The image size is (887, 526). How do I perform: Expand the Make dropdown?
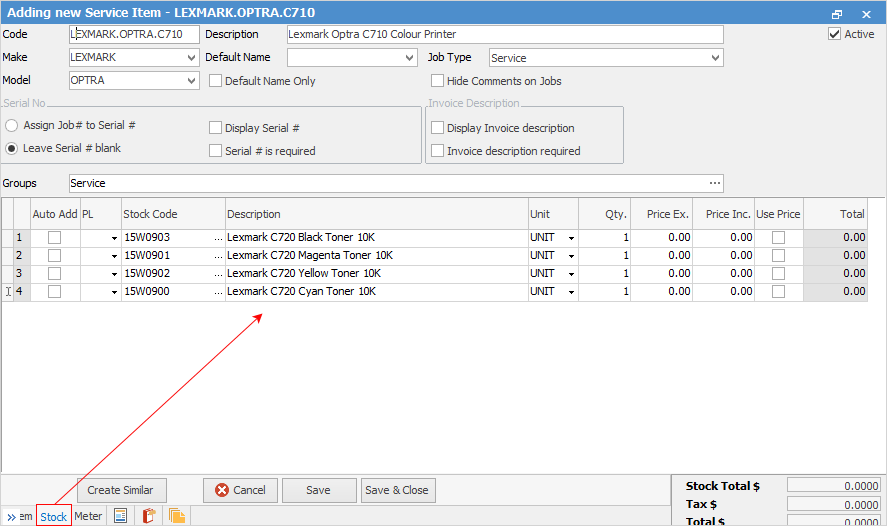[191, 58]
